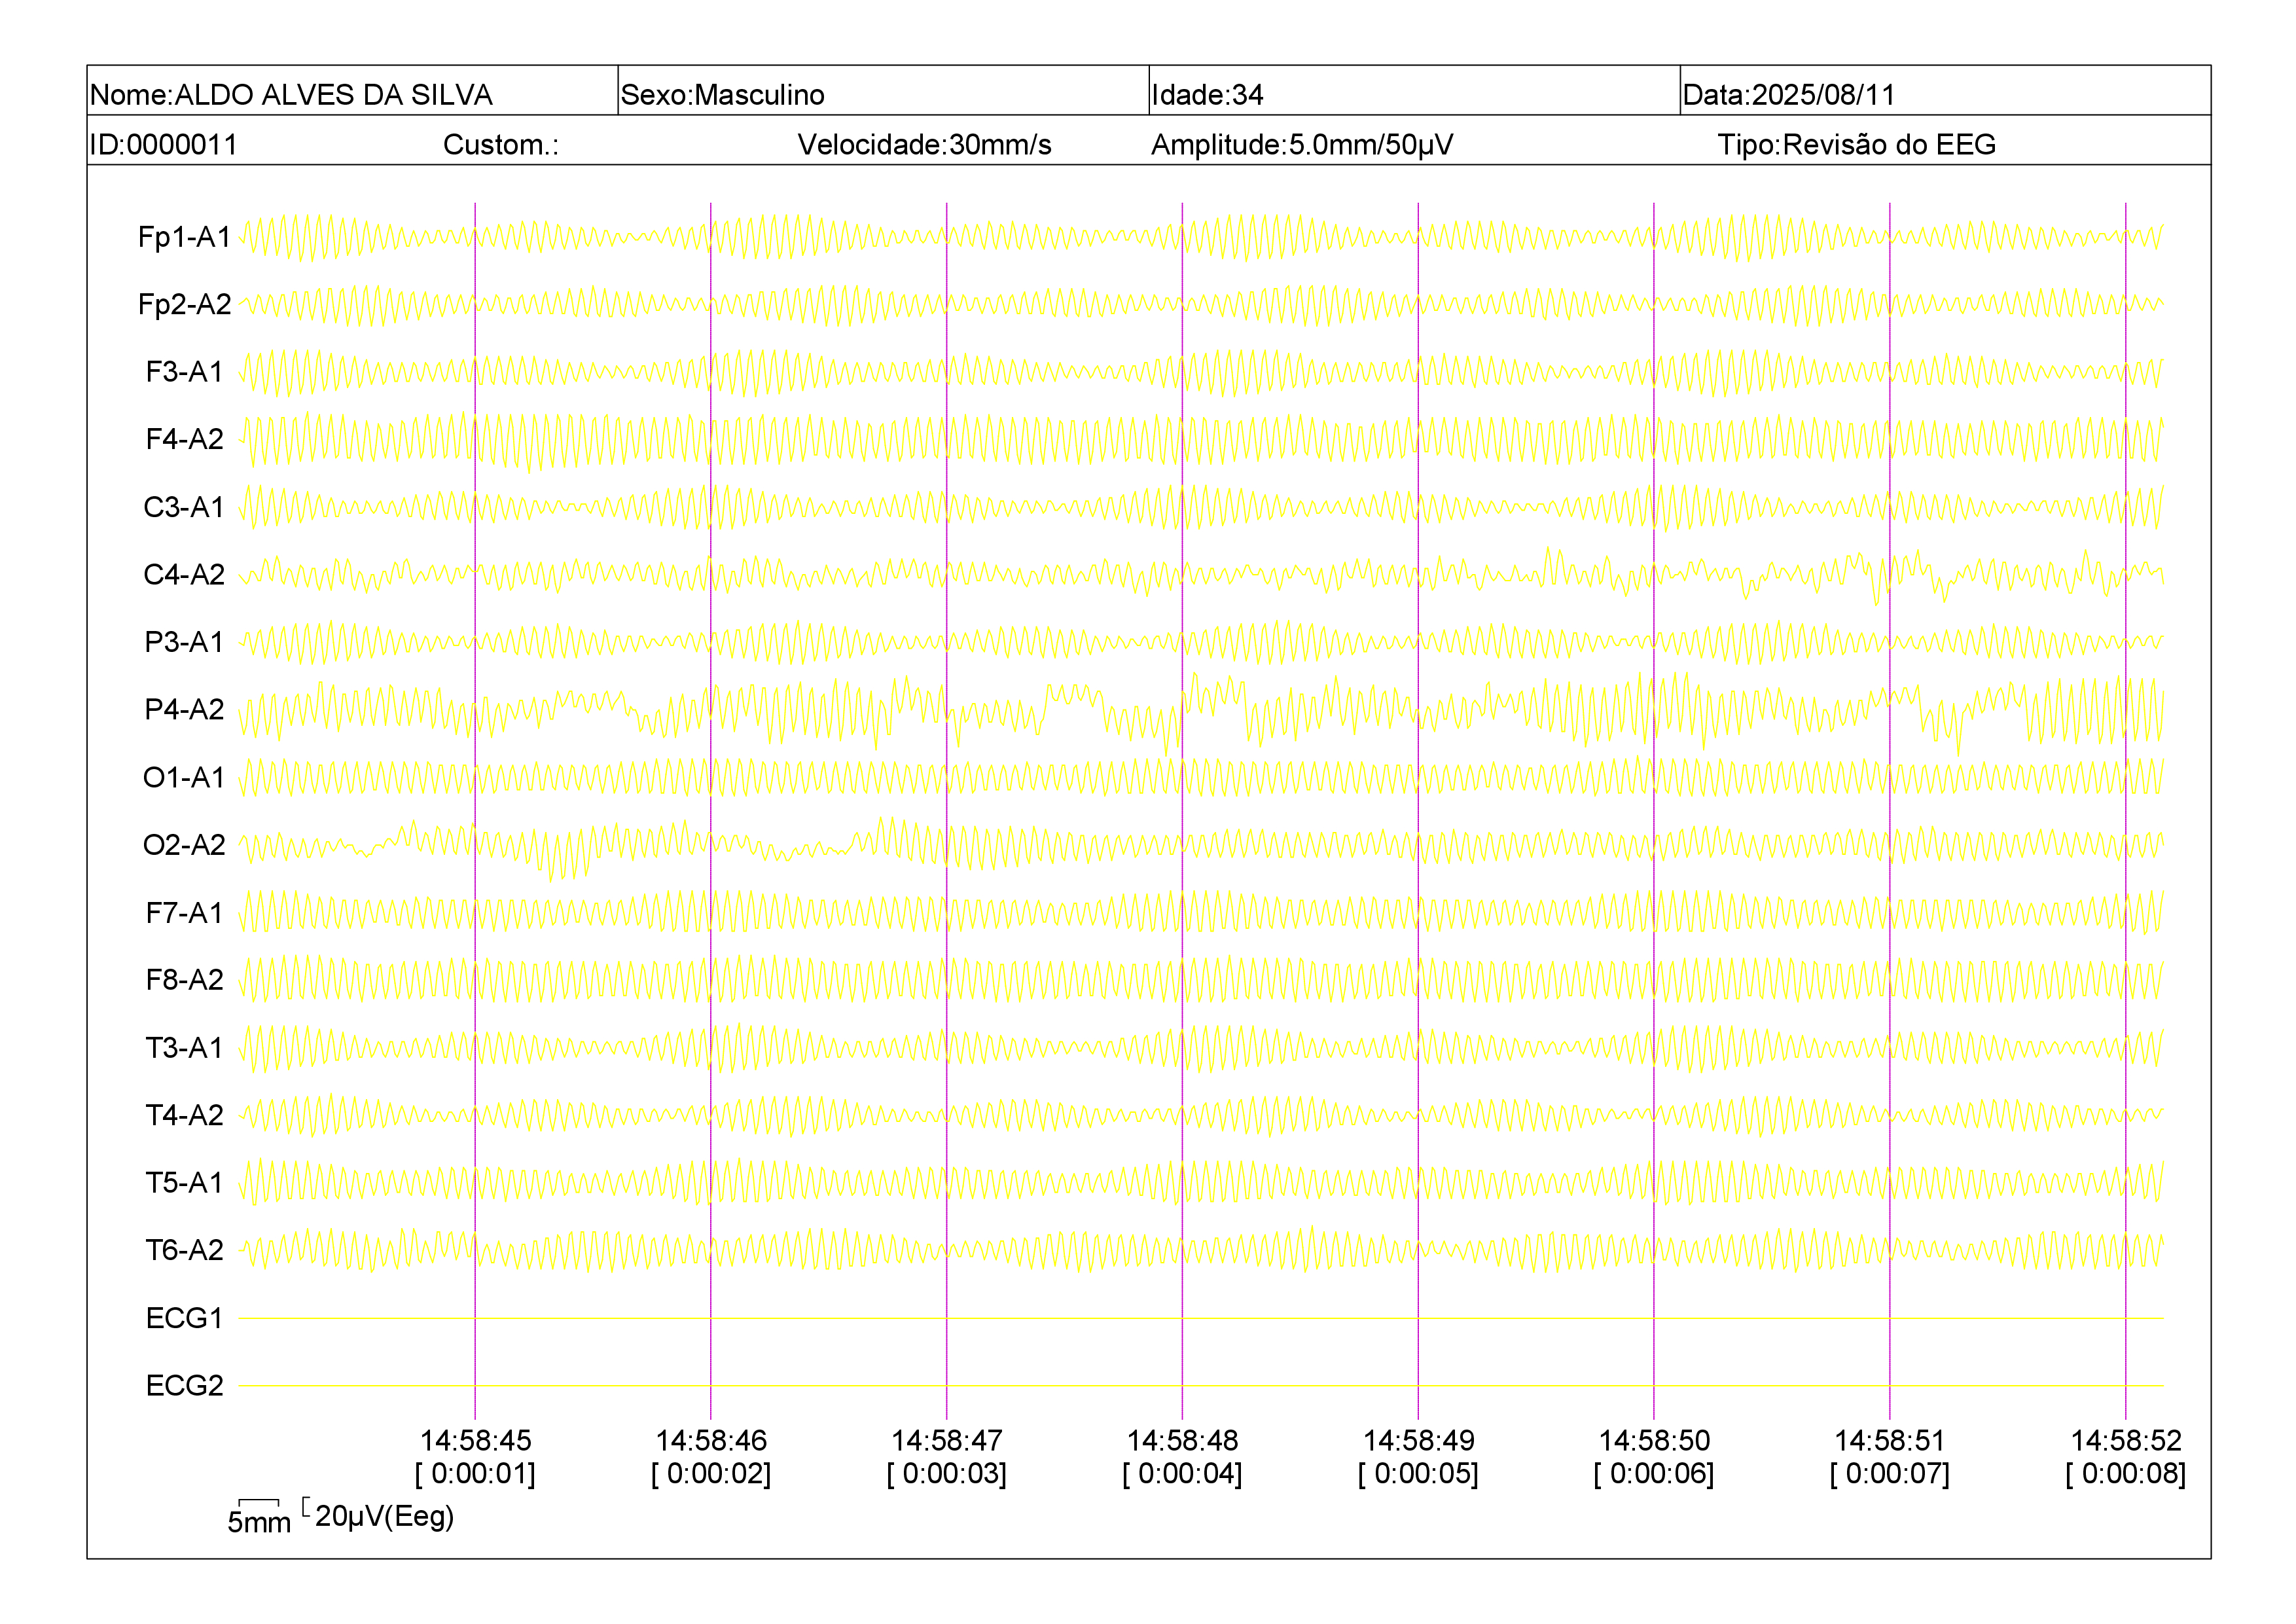This screenshot has height=1624, width=2296.
Task: Click the elapsed time '[ 0:00:07]'
Action: 1890,1473
